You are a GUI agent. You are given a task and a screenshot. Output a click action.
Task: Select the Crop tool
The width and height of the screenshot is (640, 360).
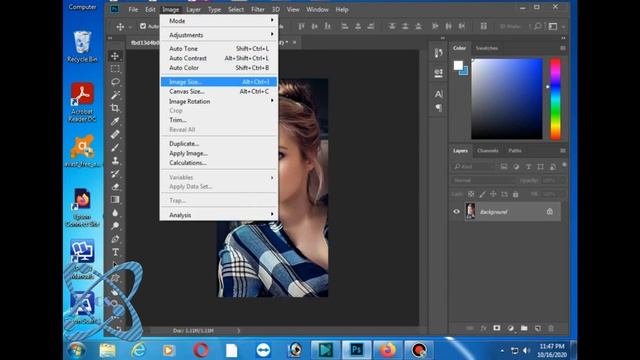tap(116, 108)
